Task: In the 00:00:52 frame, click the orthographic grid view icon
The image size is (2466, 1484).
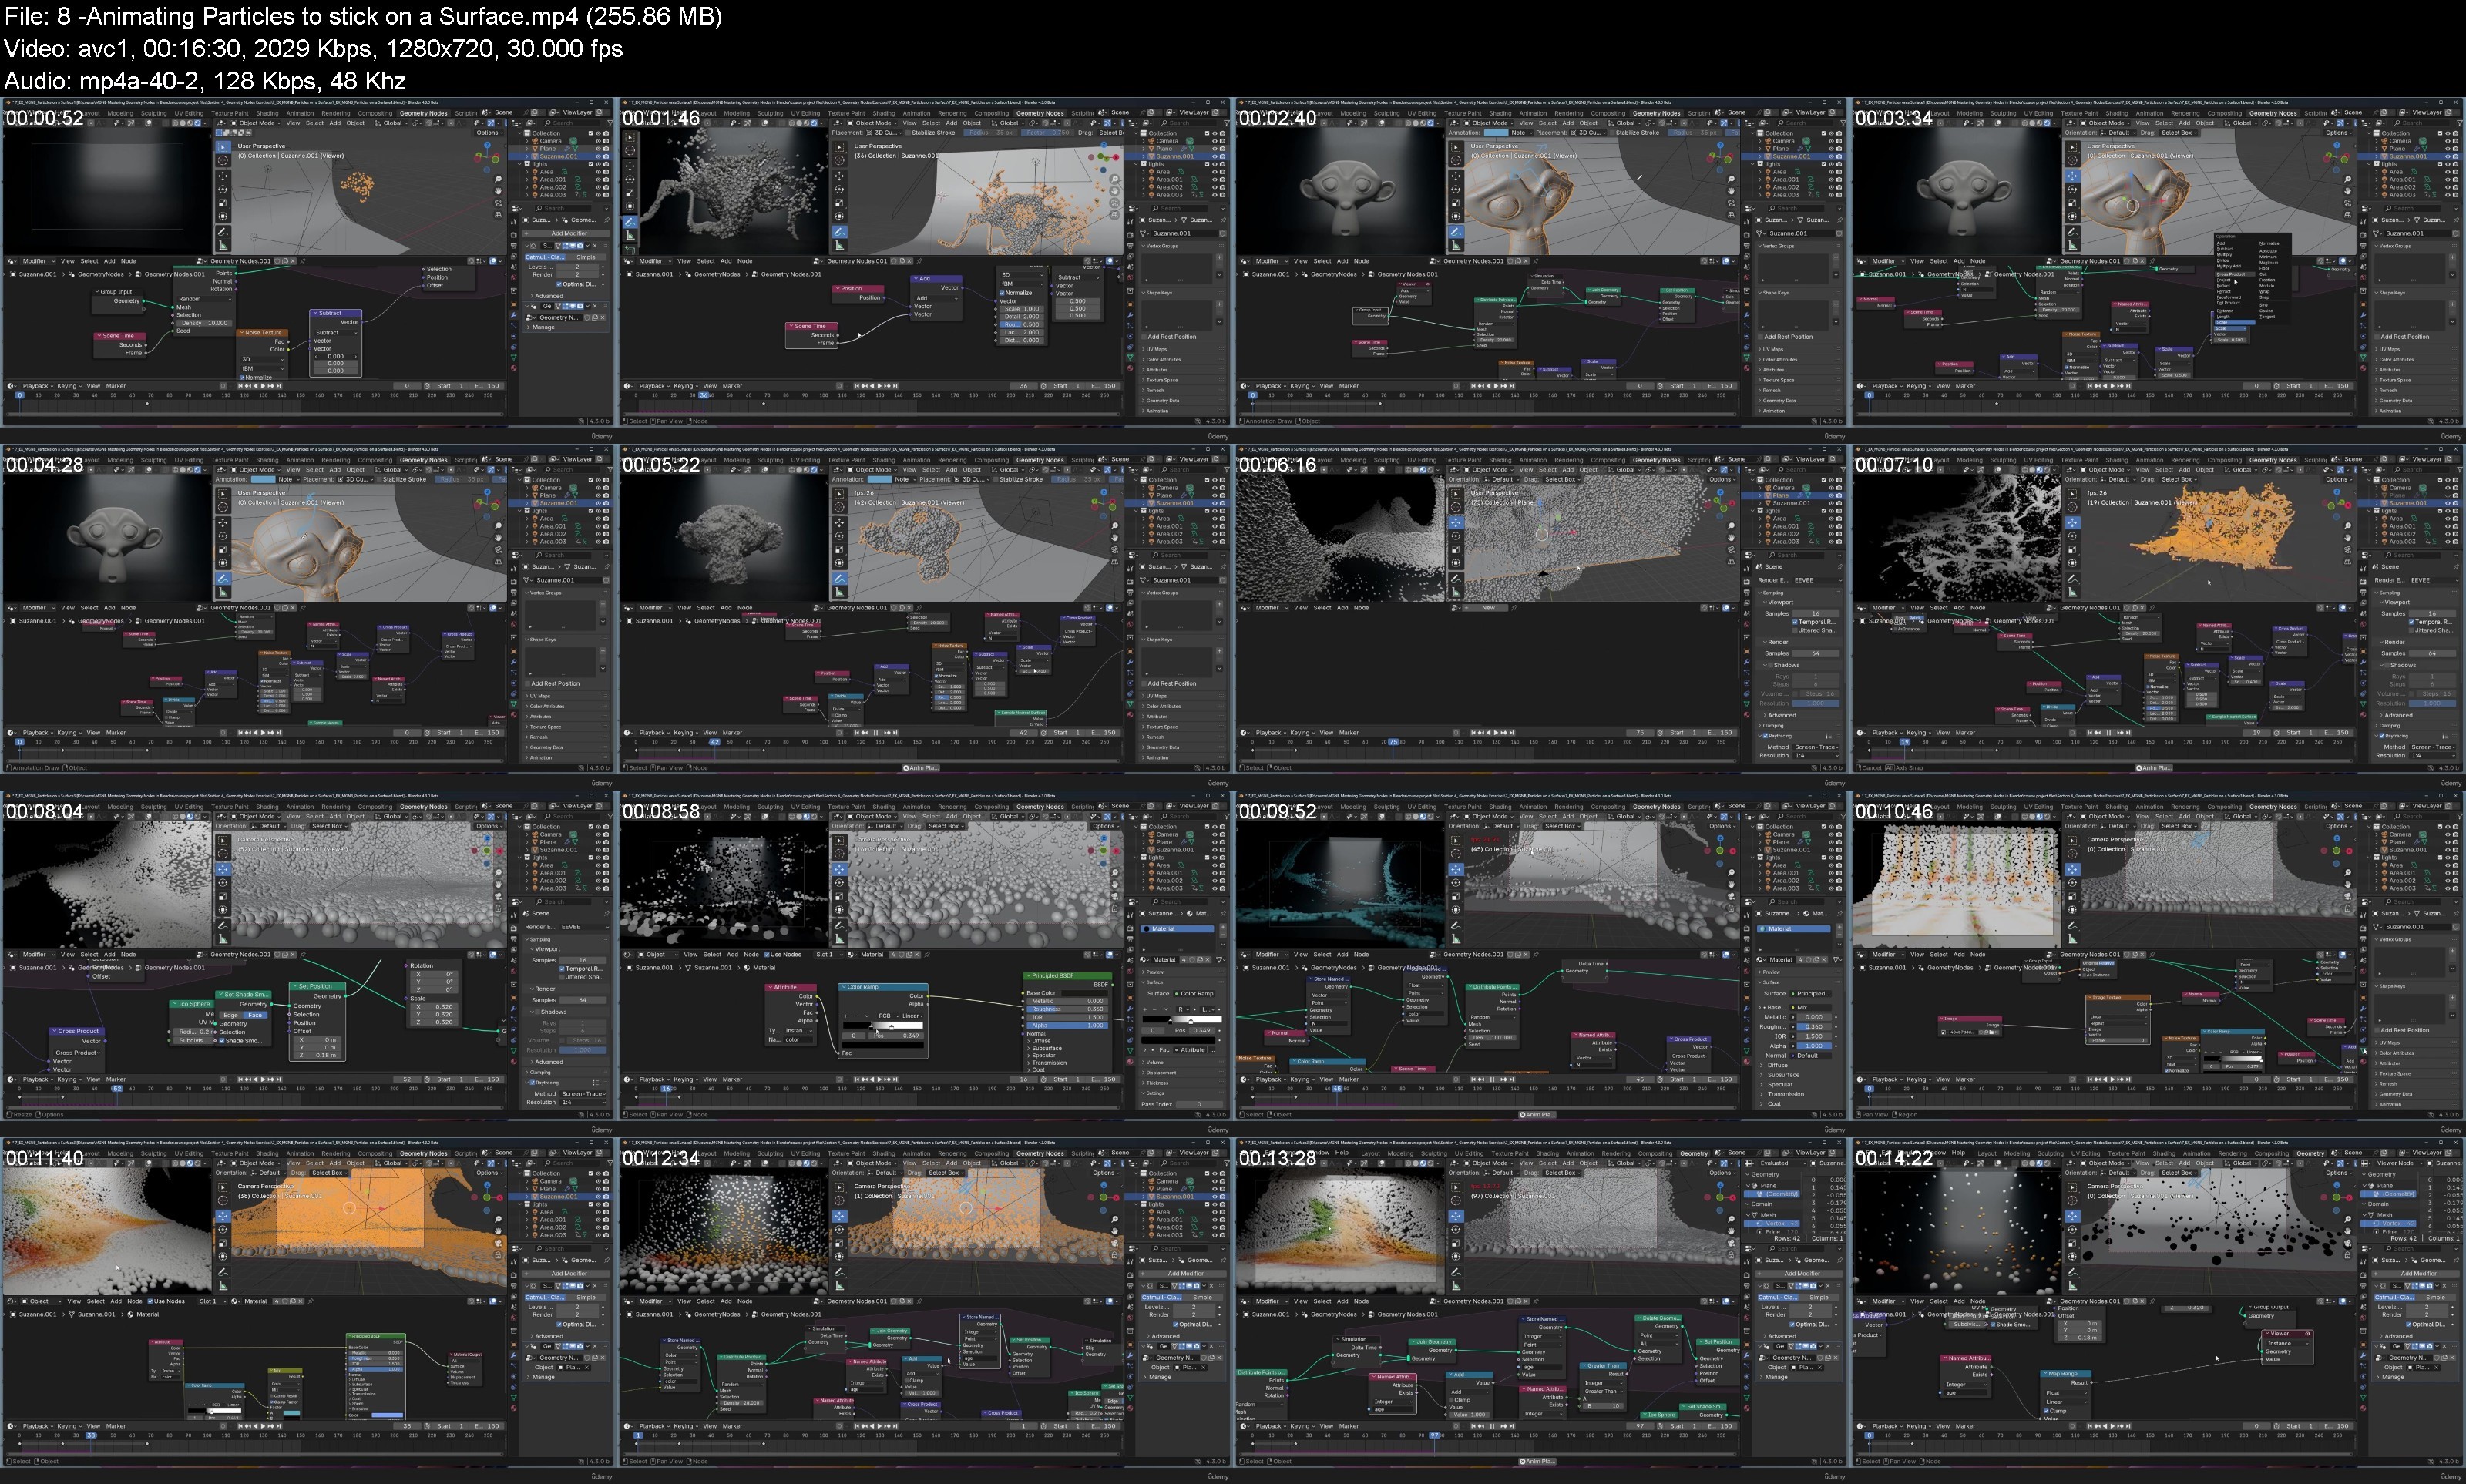Action: [498, 215]
